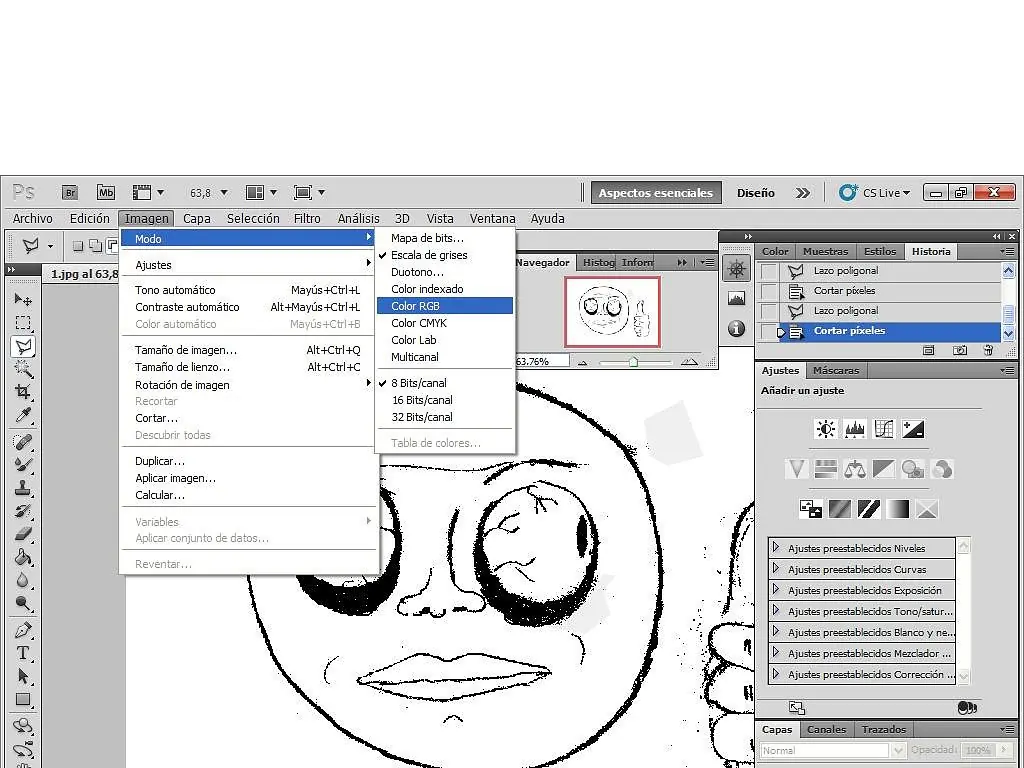Create new snapshot with camera icon
This screenshot has width=1024, height=768.
click(959, 351)
